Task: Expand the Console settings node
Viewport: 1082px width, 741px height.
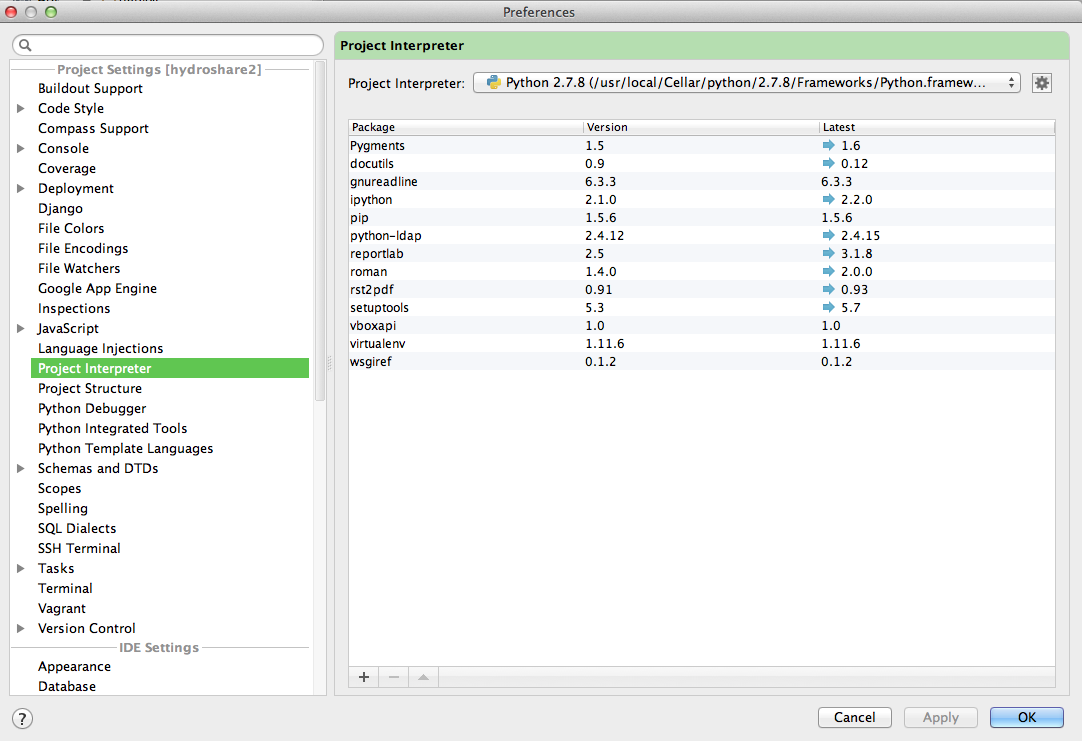Action: click(x=21, y=148)
